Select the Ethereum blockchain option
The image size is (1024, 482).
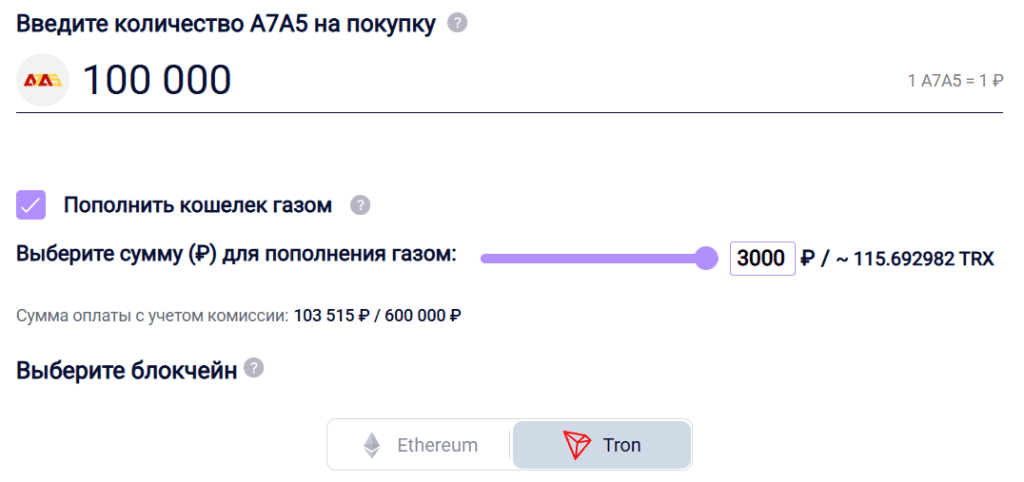coord(420,445)
